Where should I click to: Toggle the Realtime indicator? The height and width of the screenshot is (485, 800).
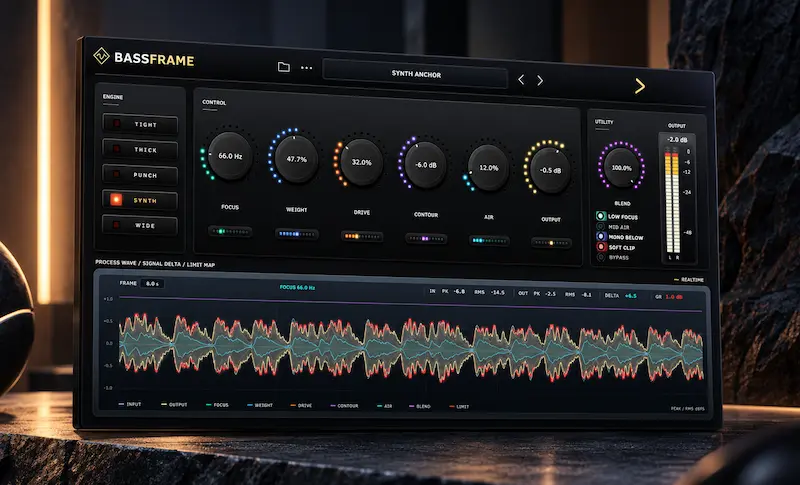(x=689, y=279)
